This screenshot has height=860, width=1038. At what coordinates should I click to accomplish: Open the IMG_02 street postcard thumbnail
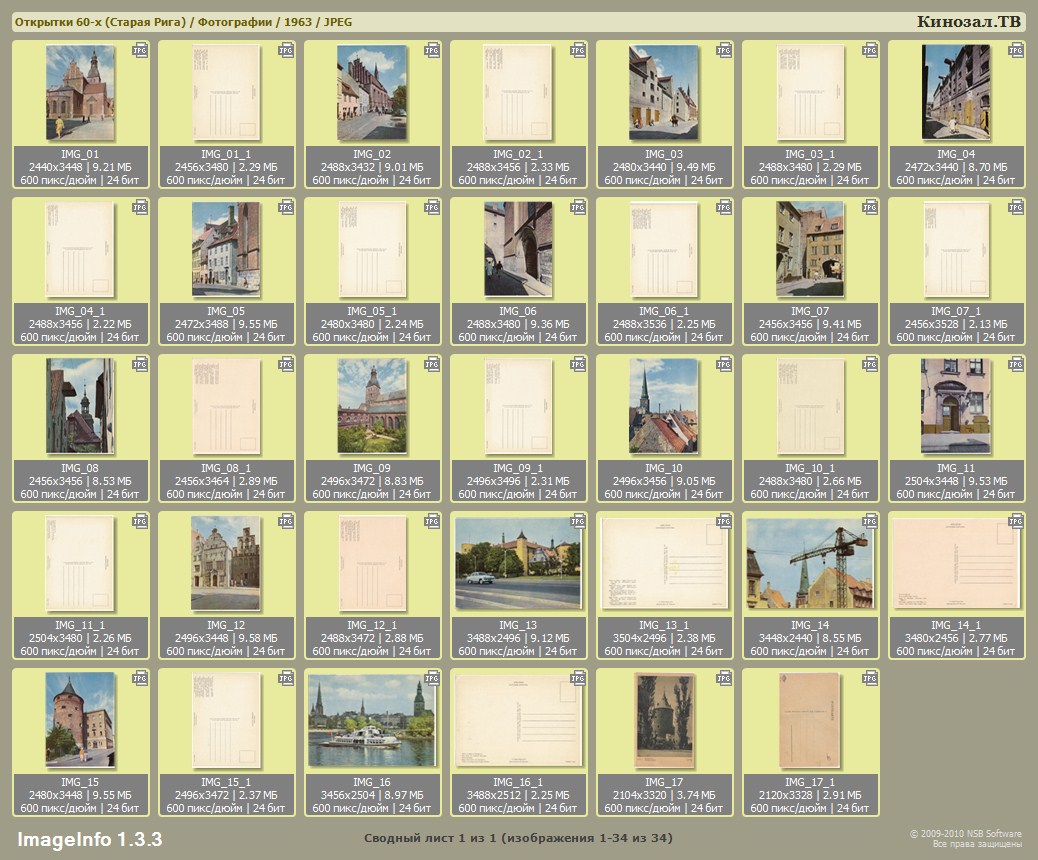(x=373, y=93)
